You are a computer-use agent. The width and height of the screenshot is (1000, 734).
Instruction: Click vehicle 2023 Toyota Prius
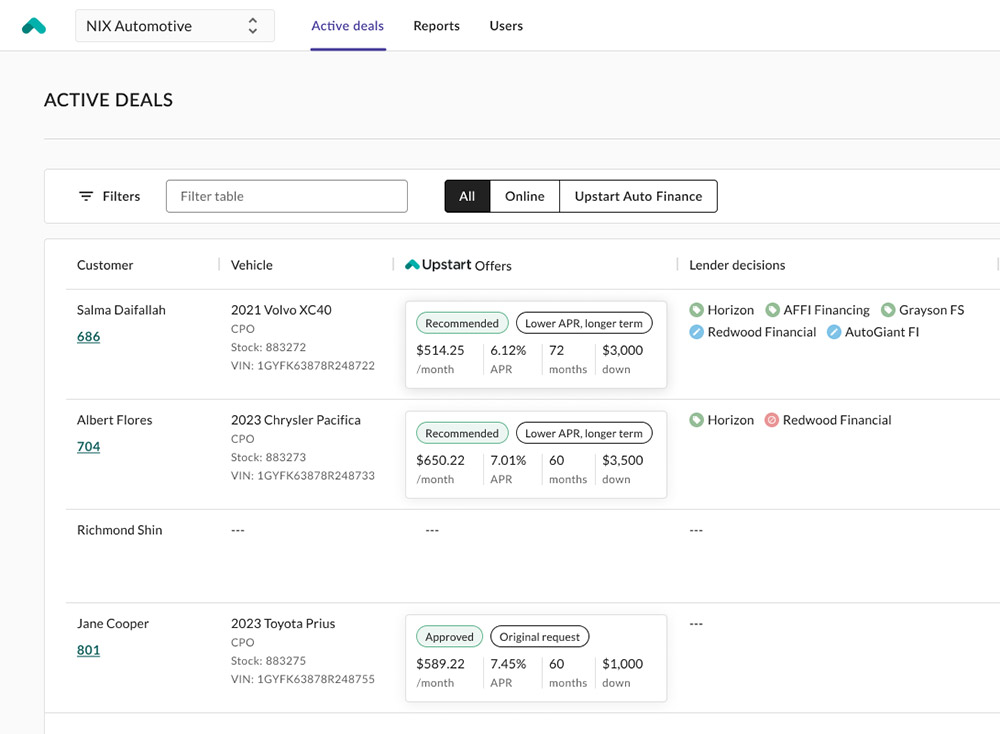coord(283,624)
